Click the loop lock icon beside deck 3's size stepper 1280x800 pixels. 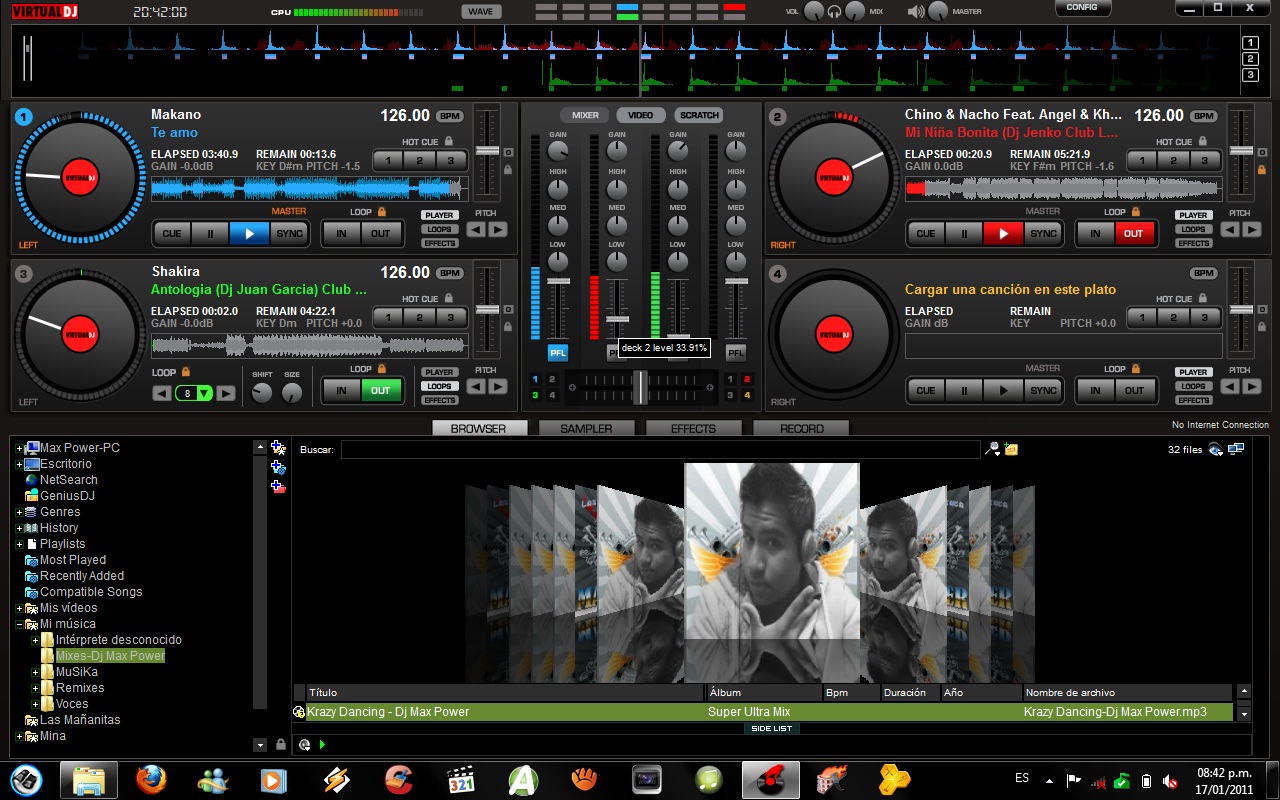pyautogui.click(x=186, y=372)
